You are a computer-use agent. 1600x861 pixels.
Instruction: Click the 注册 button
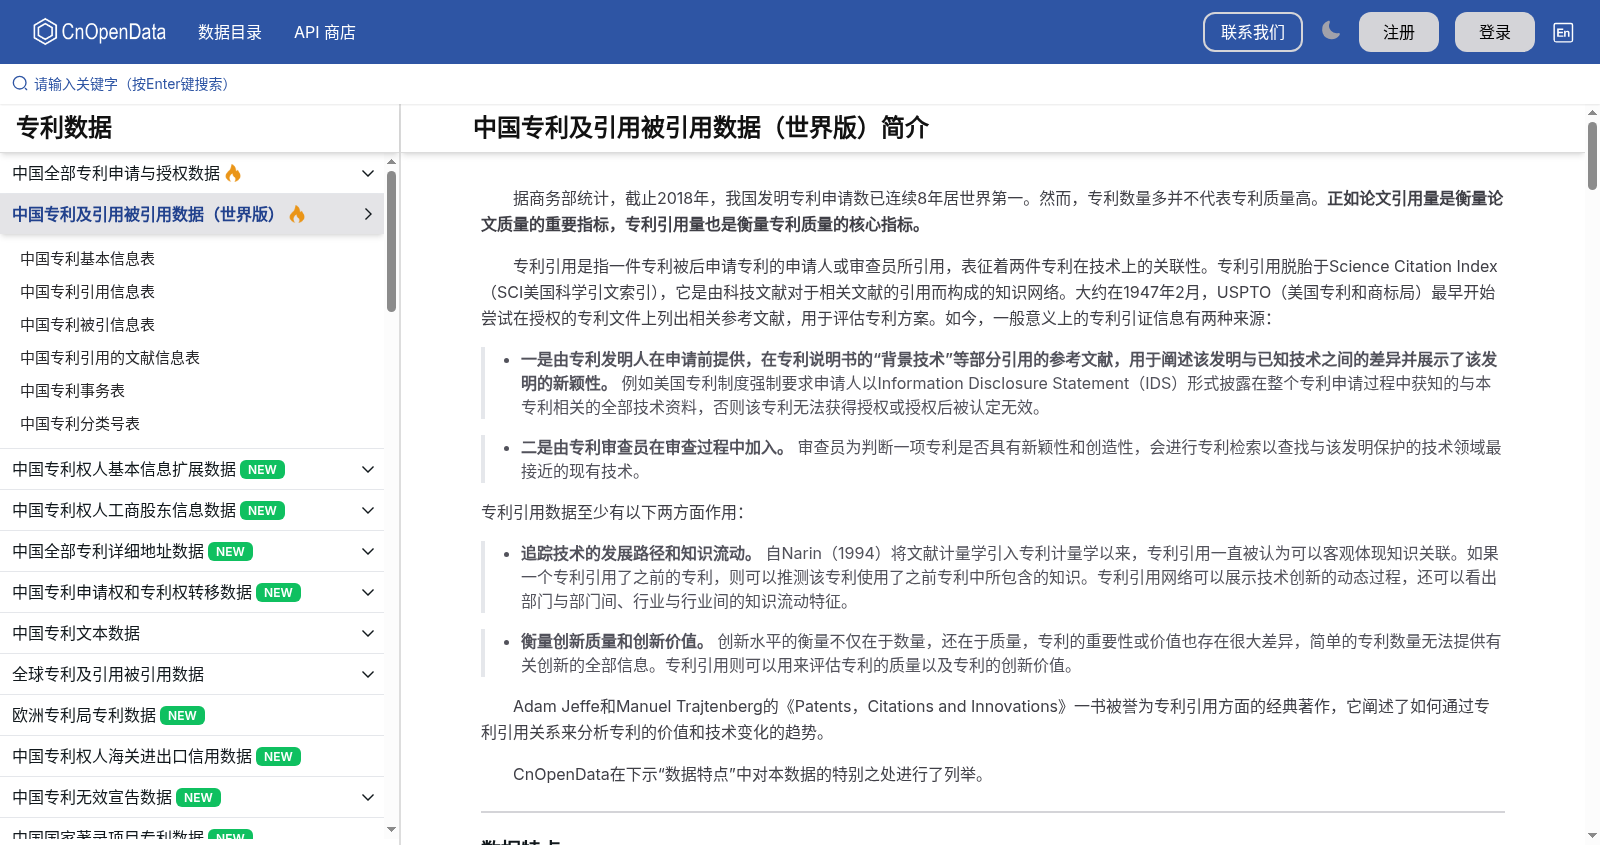point(1399,32)
